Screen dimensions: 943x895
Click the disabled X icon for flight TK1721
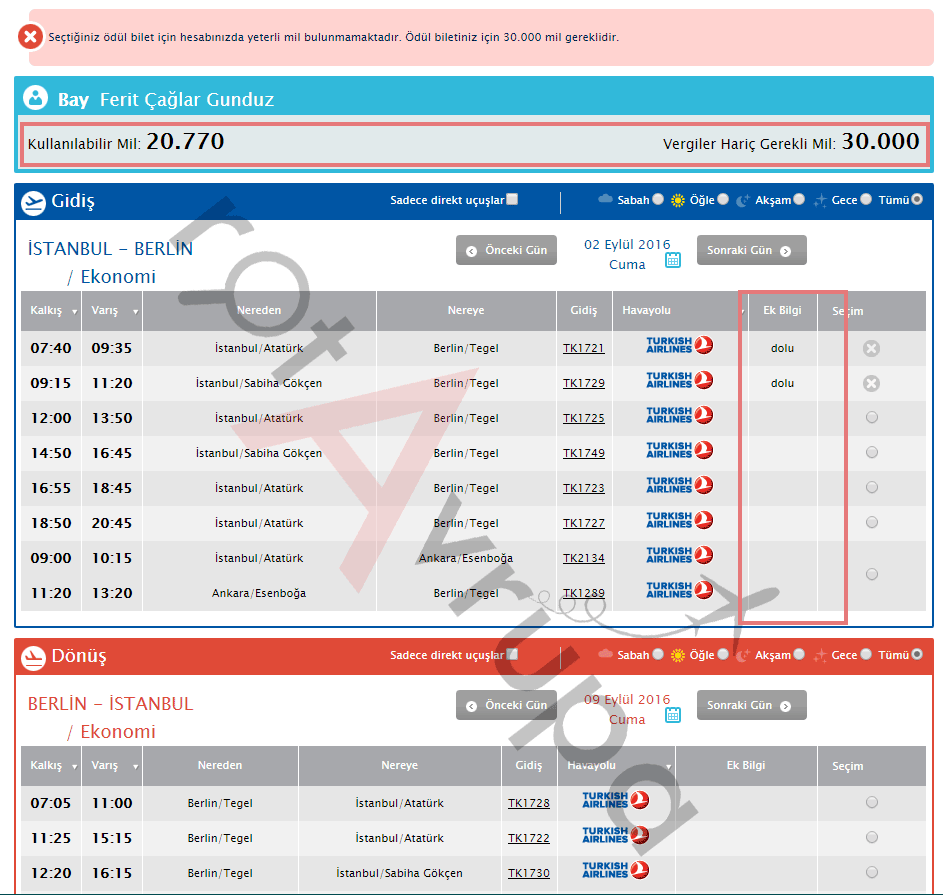(871, 348)
